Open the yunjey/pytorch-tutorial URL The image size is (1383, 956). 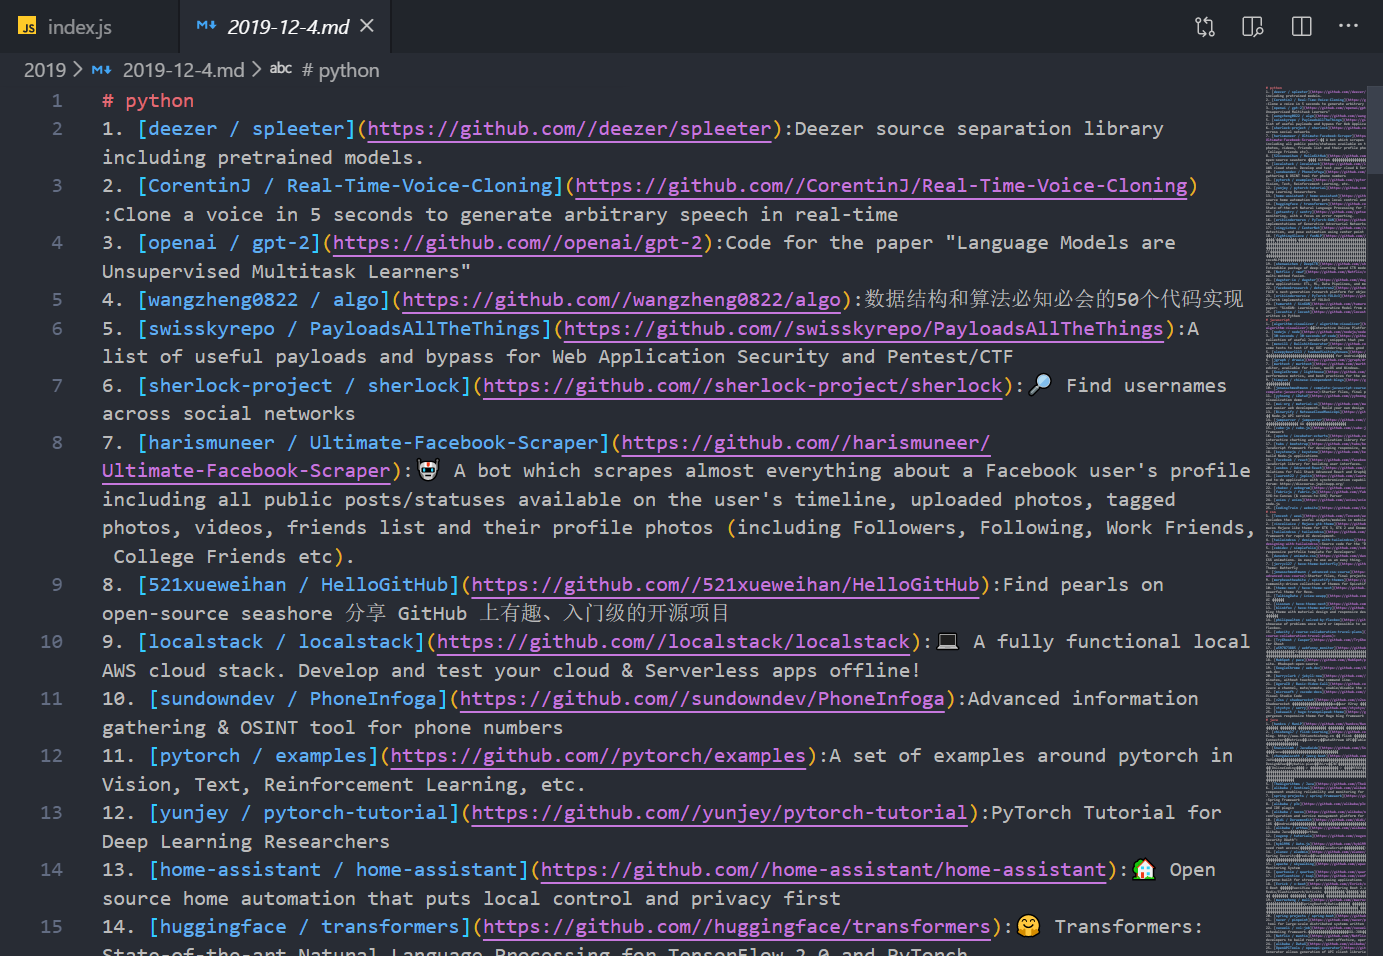pos(719,813)
